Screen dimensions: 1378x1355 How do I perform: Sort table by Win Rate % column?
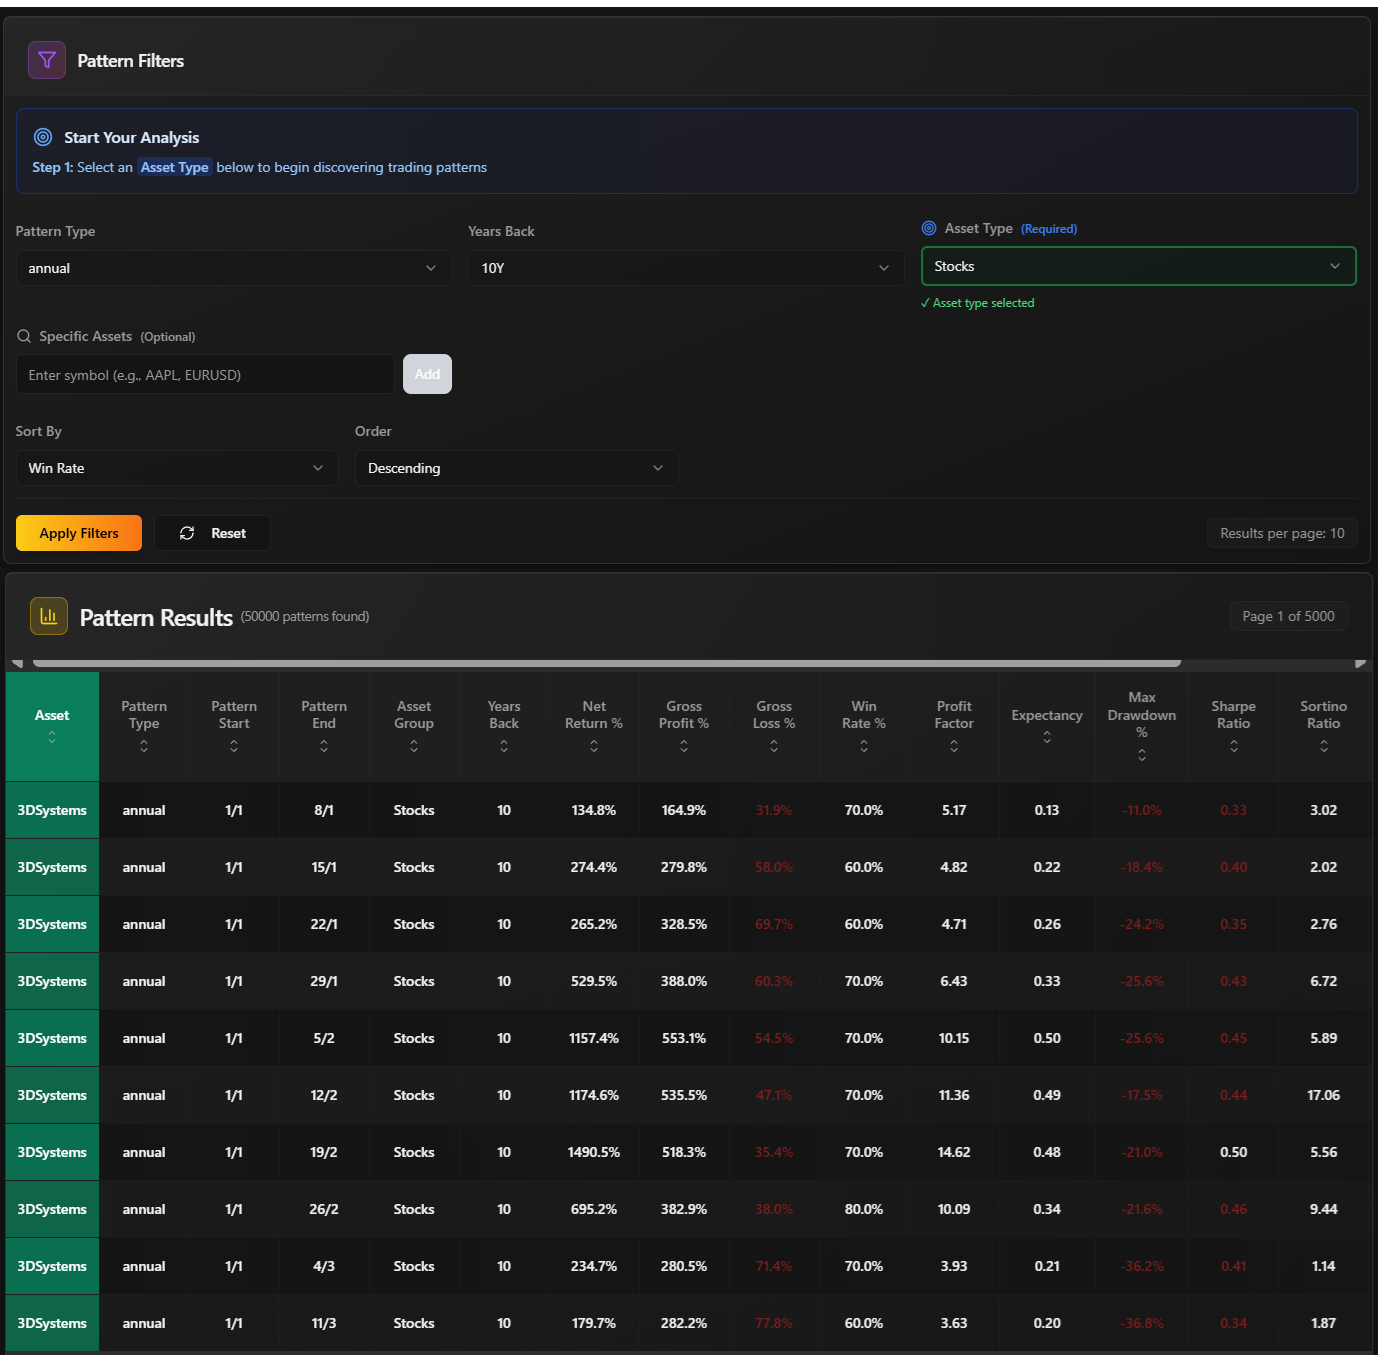[864, 746]
